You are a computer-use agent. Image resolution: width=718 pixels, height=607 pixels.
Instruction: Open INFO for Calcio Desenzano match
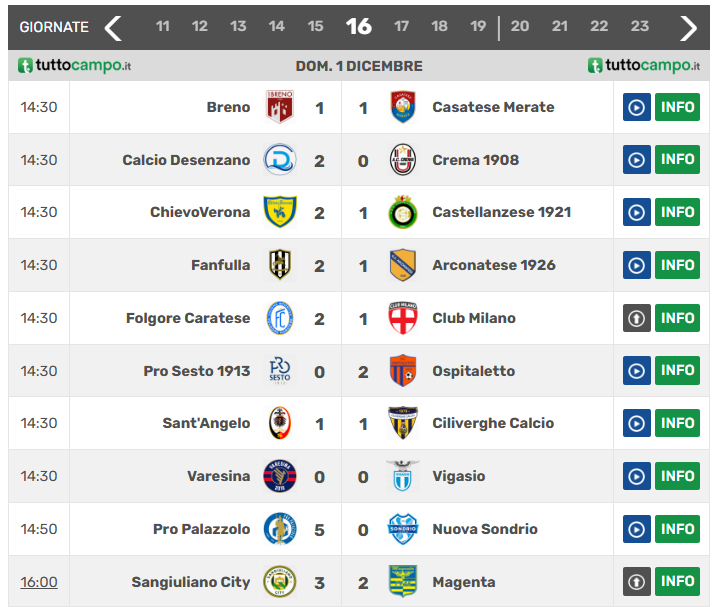(x=677, y=160)
